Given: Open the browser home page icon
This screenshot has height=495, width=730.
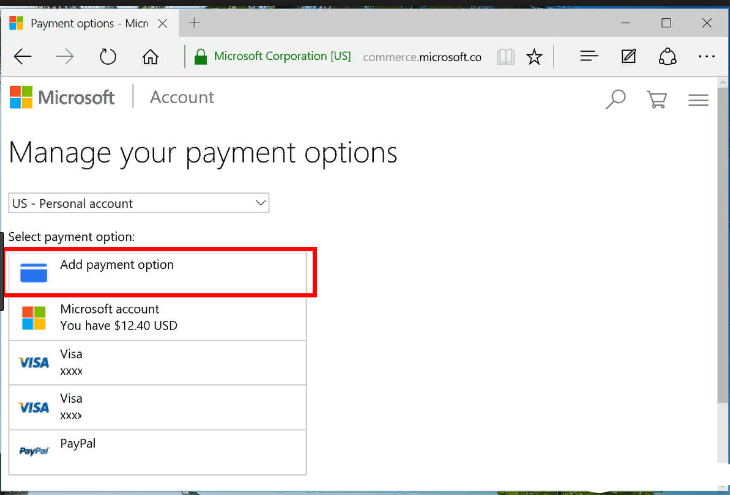Looking at the screenshot, I should 150,57.
